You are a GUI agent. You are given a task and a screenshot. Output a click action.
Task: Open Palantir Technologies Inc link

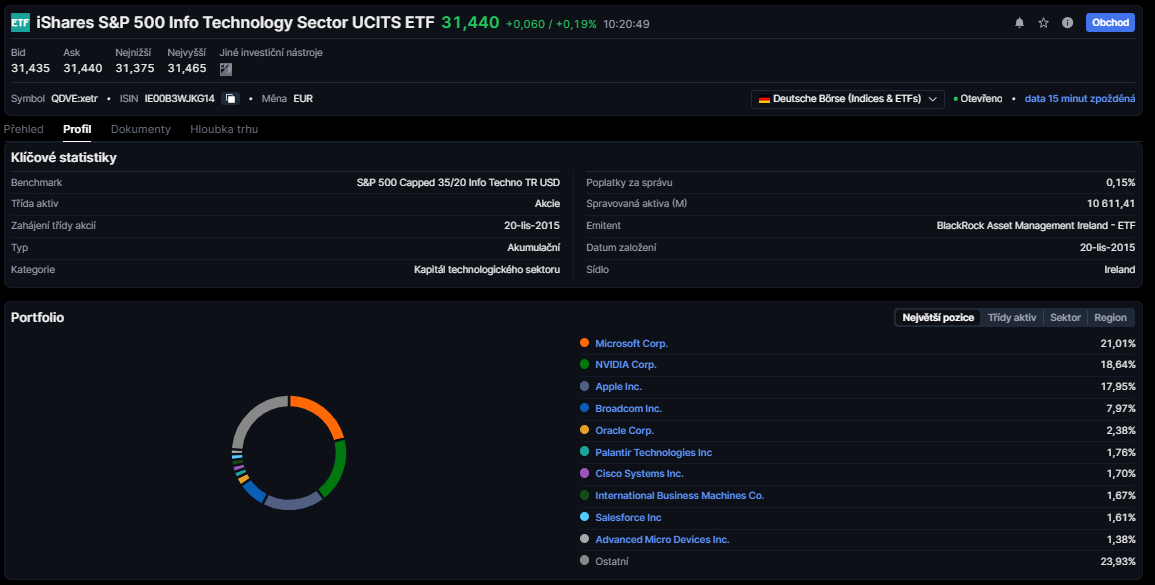653,452
